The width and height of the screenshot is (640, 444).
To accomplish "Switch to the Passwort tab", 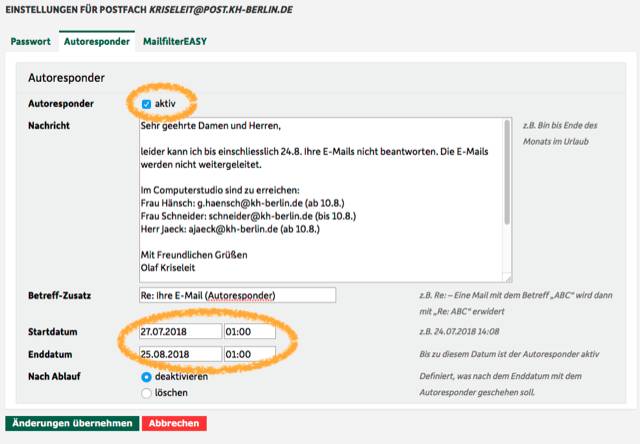I will 31,41.
